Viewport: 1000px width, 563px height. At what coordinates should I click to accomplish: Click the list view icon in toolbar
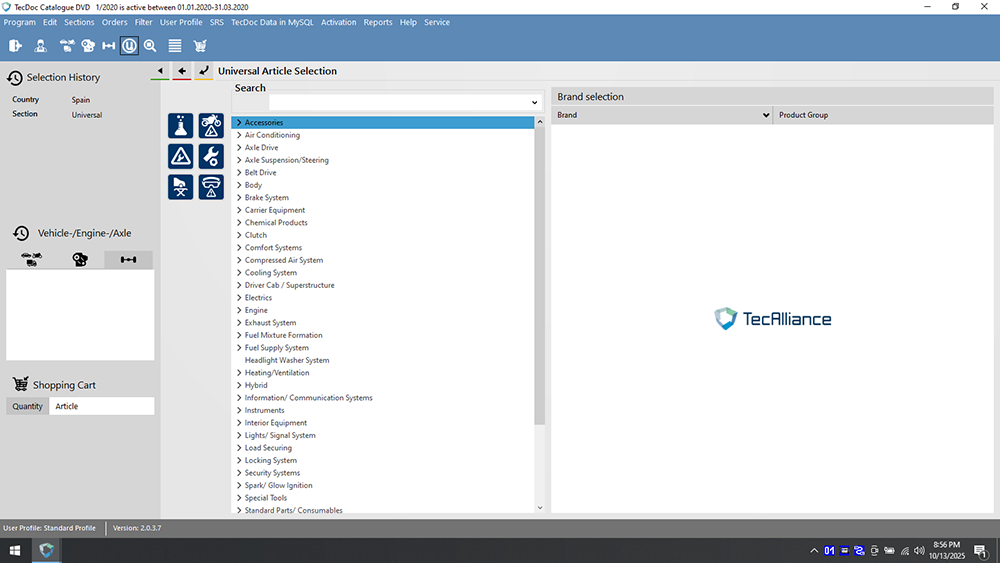point(175,45)
